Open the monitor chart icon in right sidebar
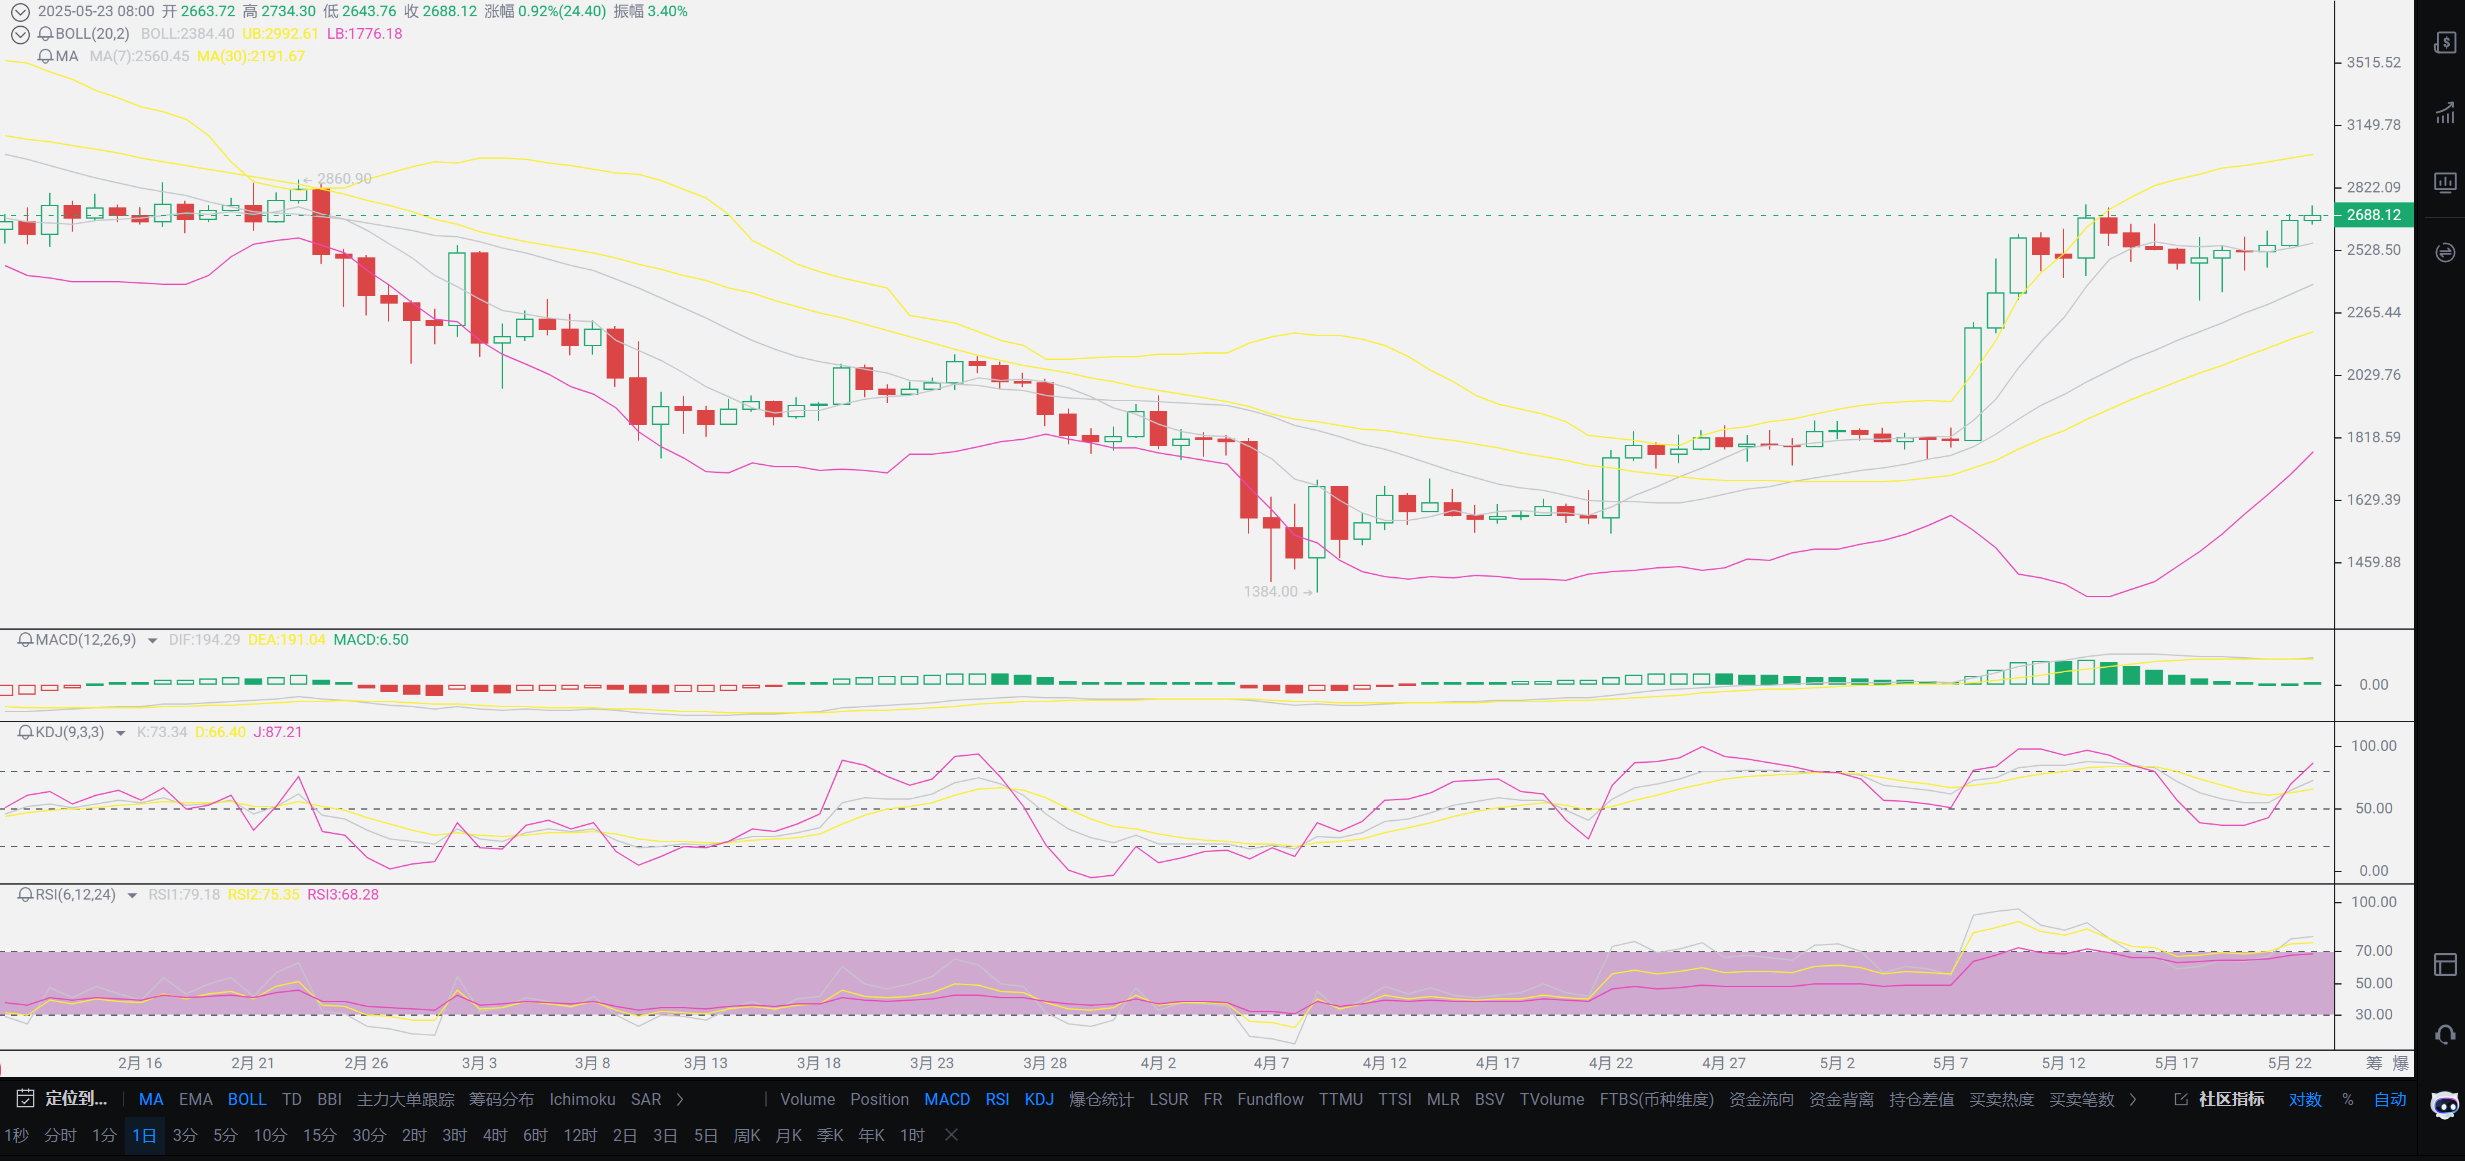The height and width of the screenshot is (1161, 2465). pos(2445,182)
